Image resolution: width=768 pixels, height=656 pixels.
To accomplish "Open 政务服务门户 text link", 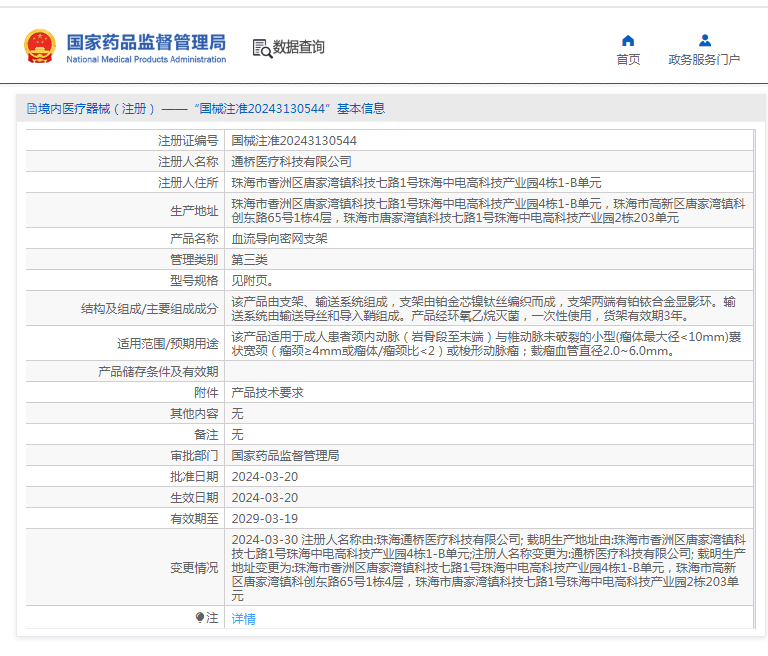I will pos(704,60).
